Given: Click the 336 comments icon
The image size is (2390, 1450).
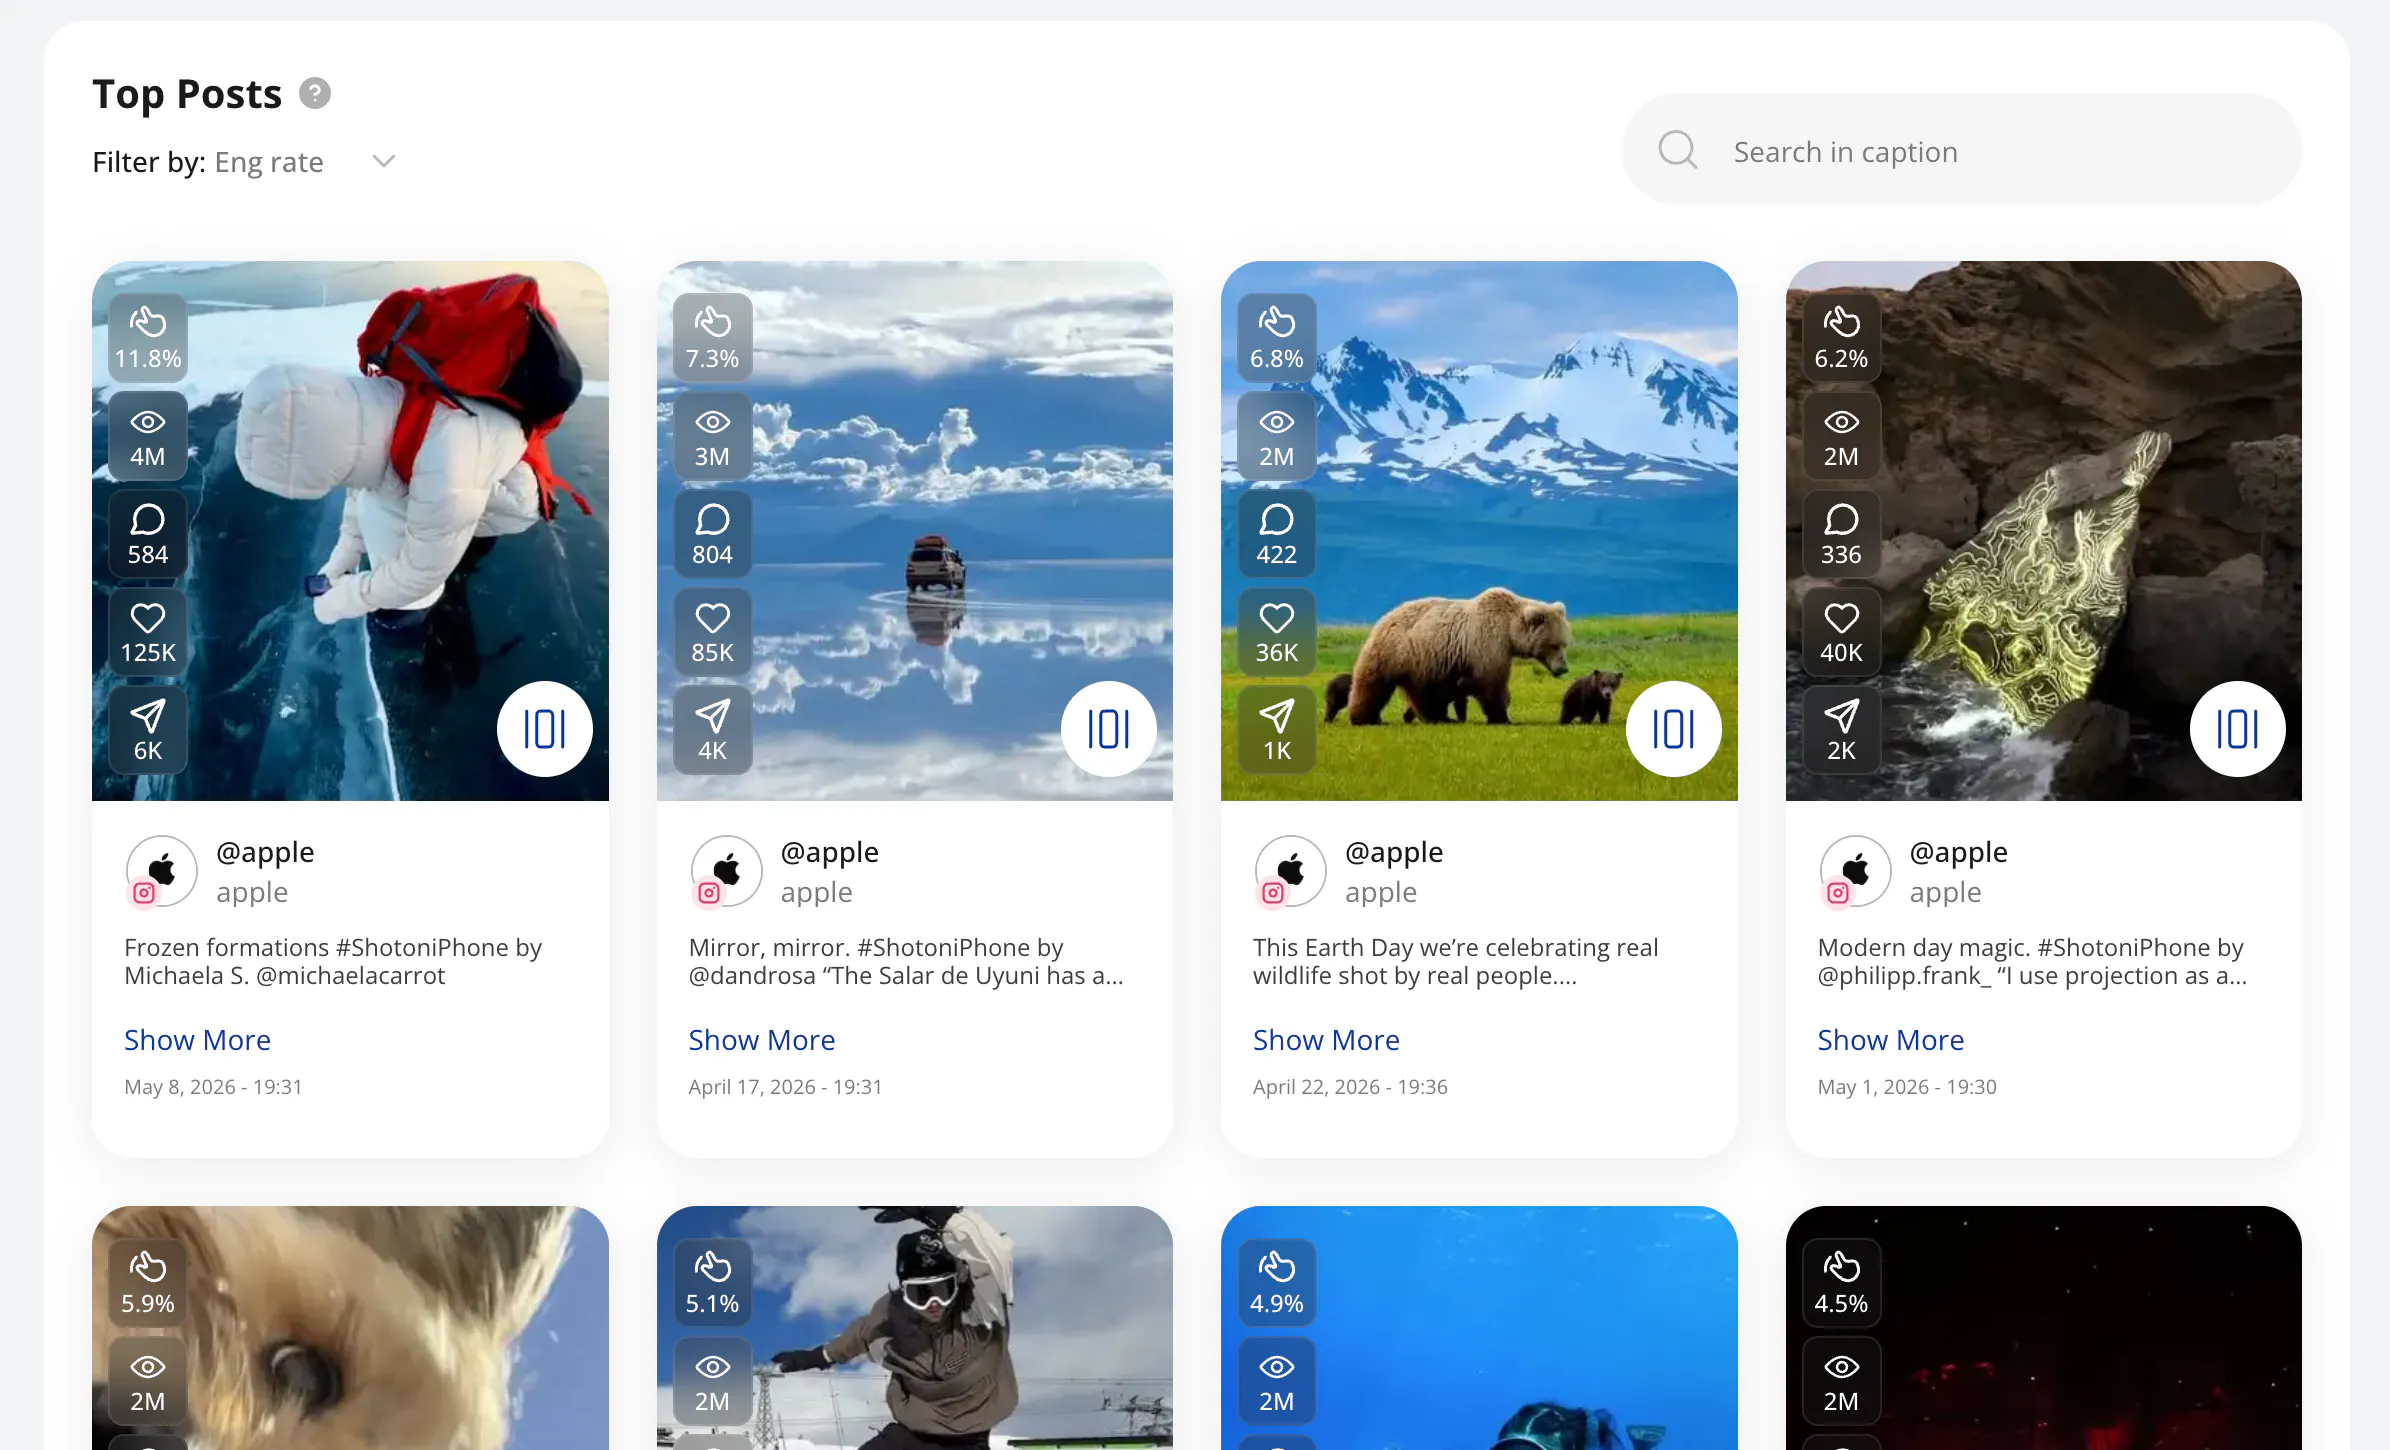Looking at the screenshot, I should [x=1842, y=519].
